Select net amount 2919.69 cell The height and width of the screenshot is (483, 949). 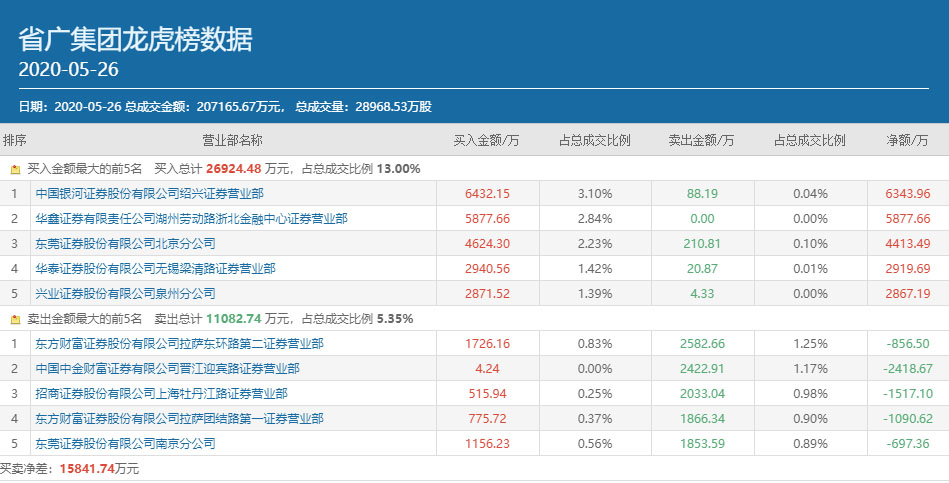(x=908, y=268)
